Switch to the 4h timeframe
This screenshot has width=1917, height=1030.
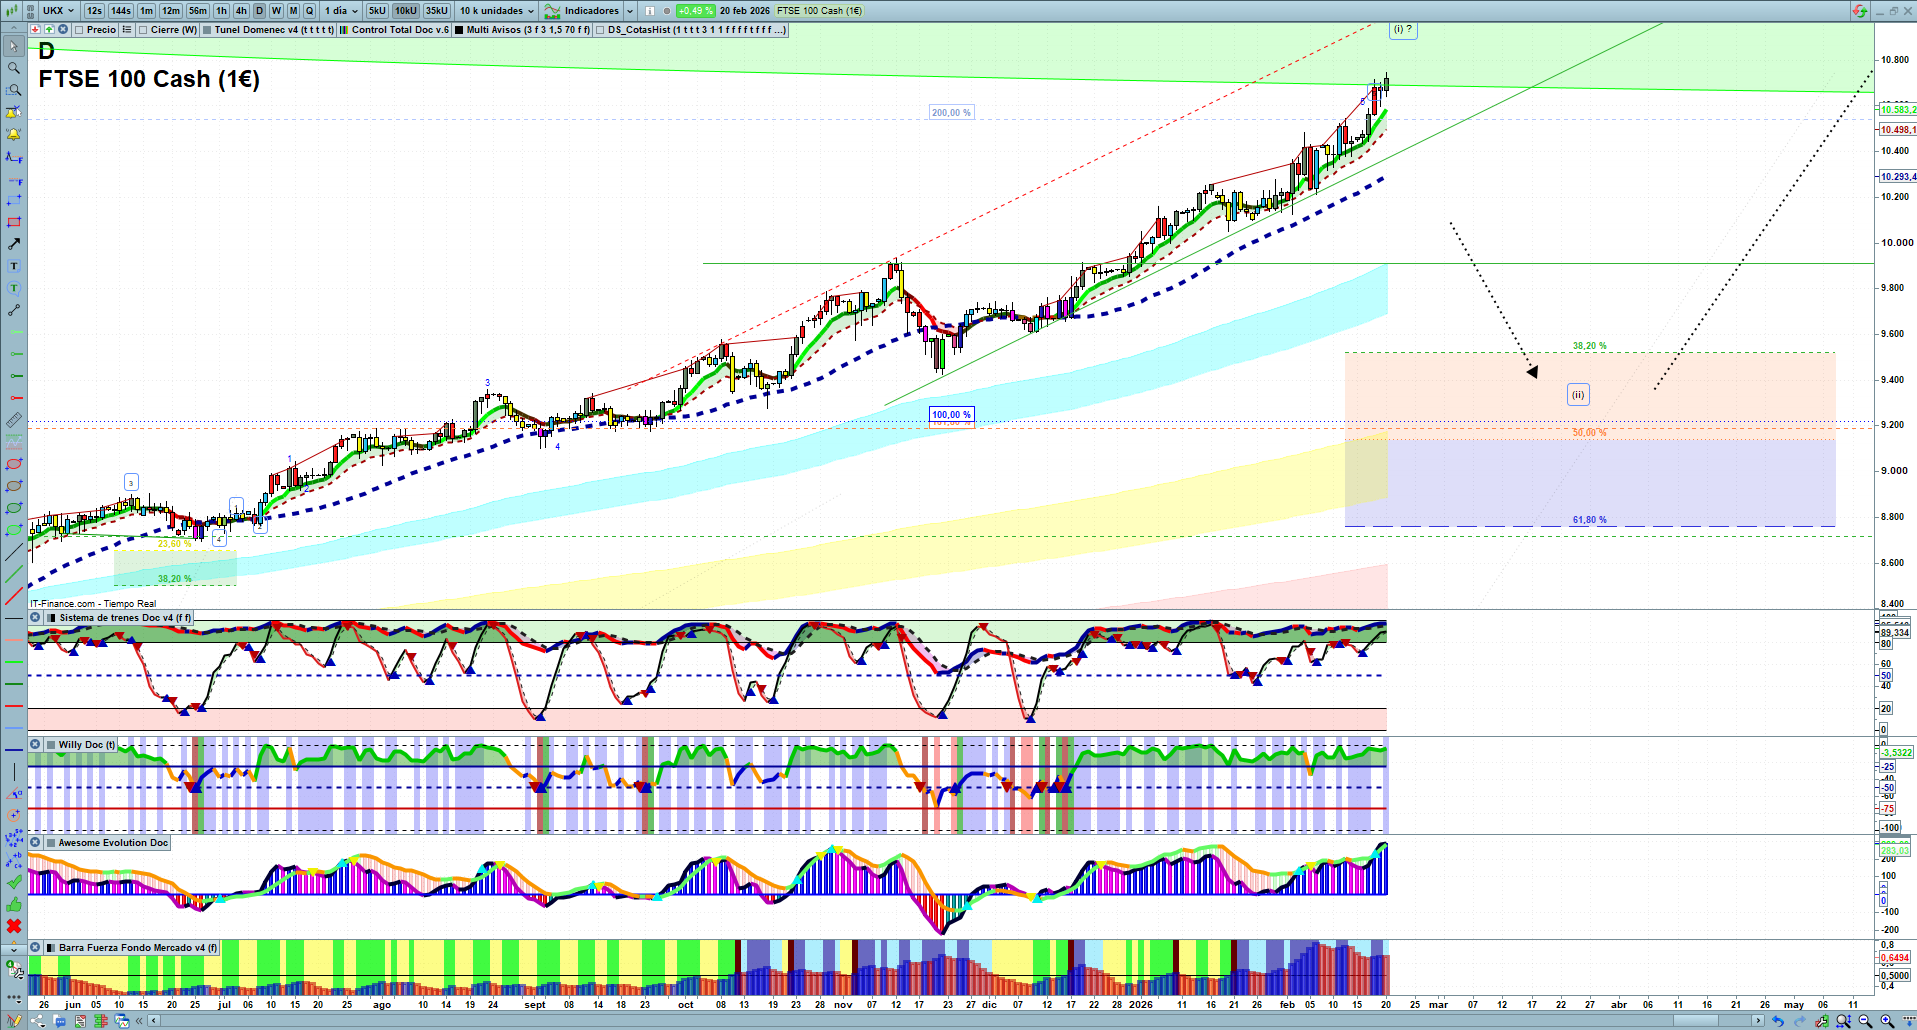241,11
